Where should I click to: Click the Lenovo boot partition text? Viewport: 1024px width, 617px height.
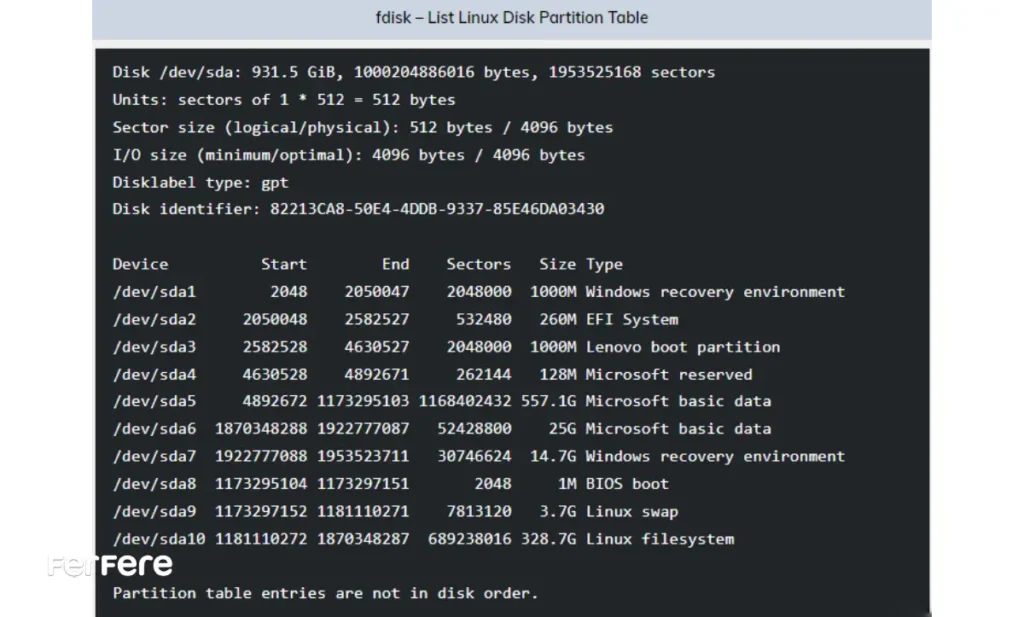(682, 347)
